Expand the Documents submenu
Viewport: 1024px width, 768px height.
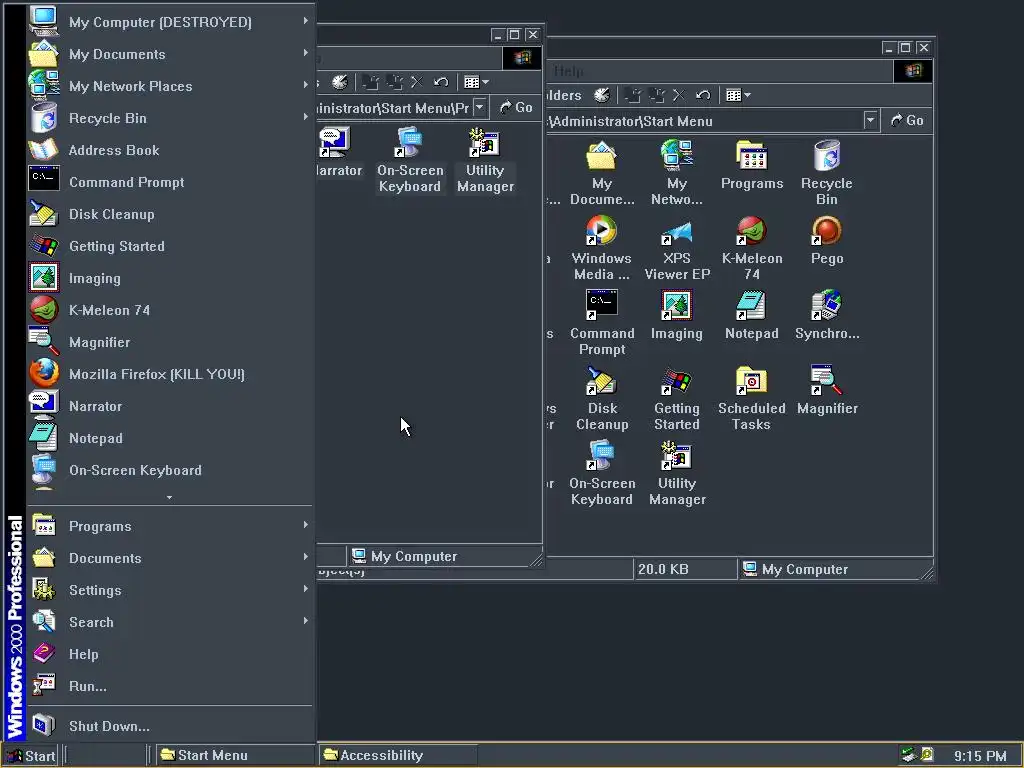(170, 558)
